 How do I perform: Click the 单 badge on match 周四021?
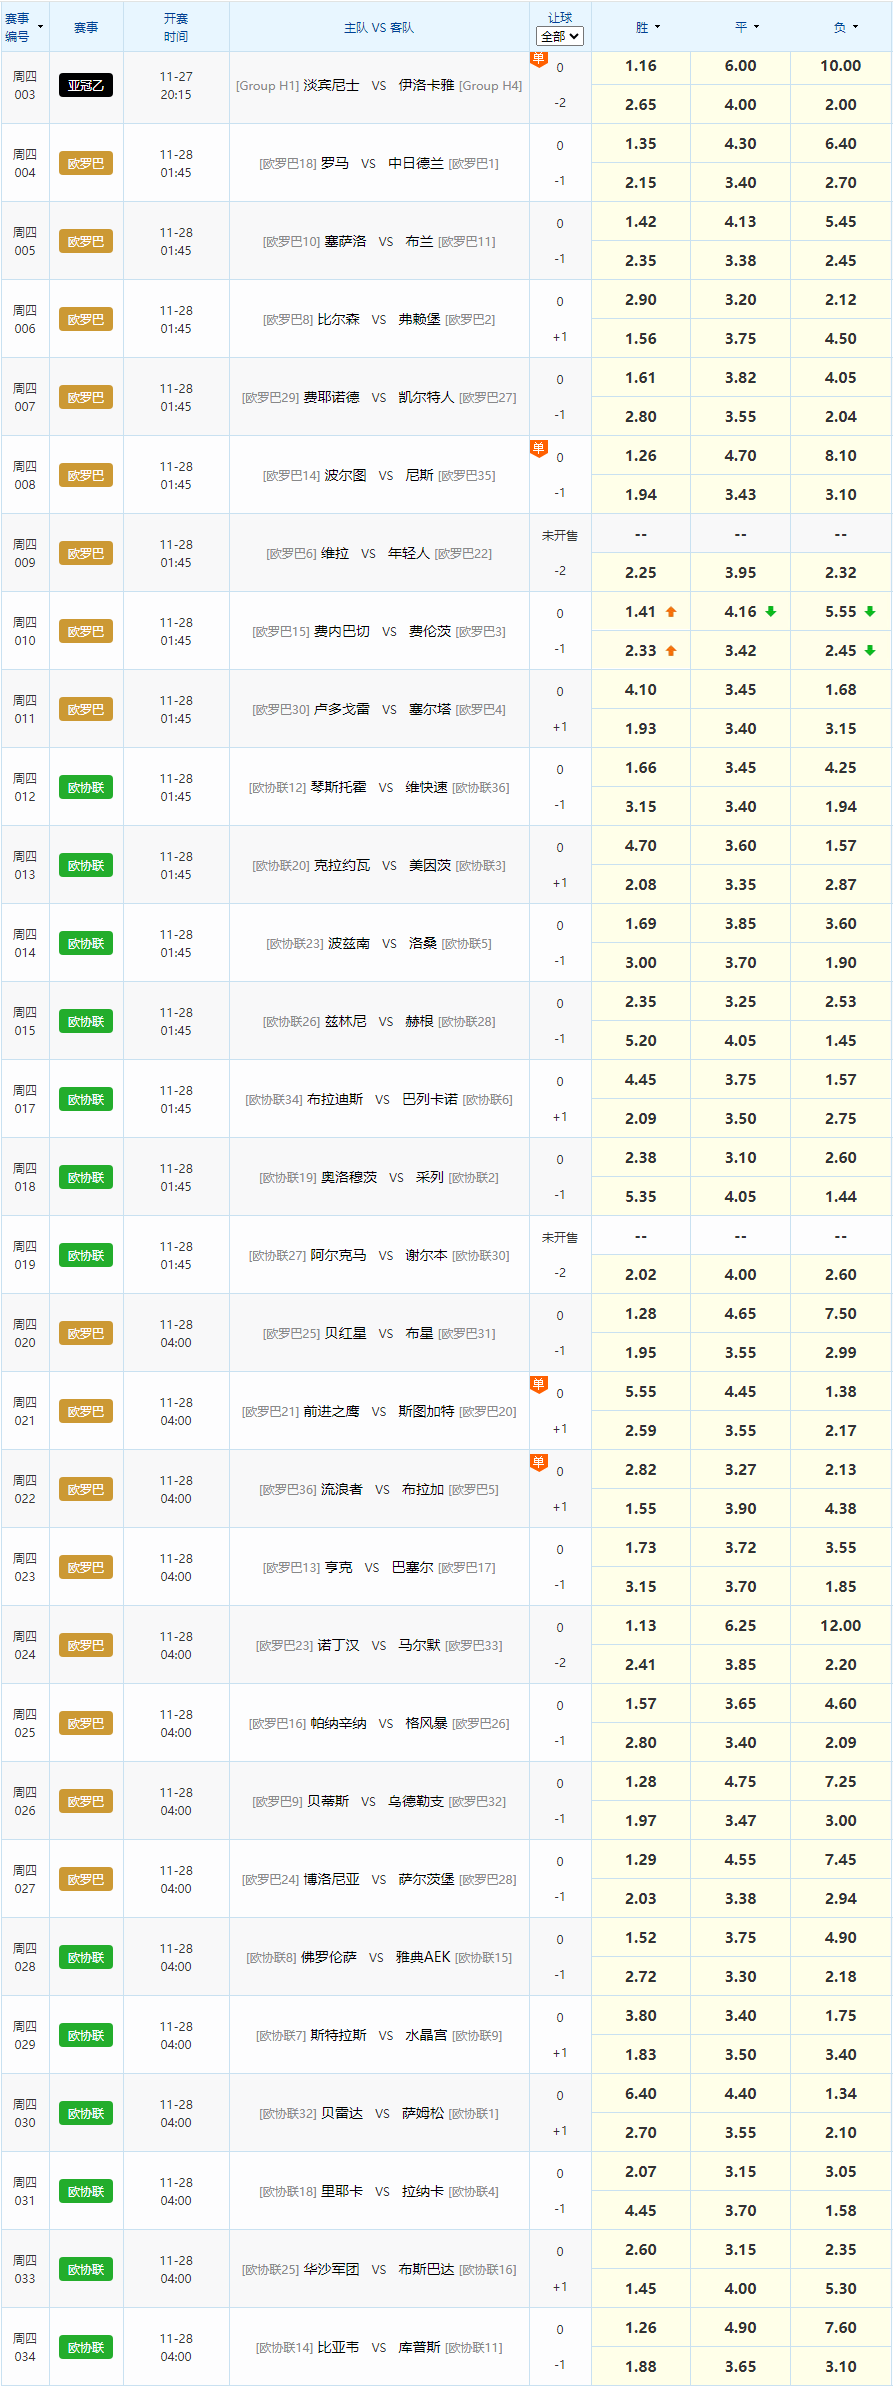pos(538,1385)
